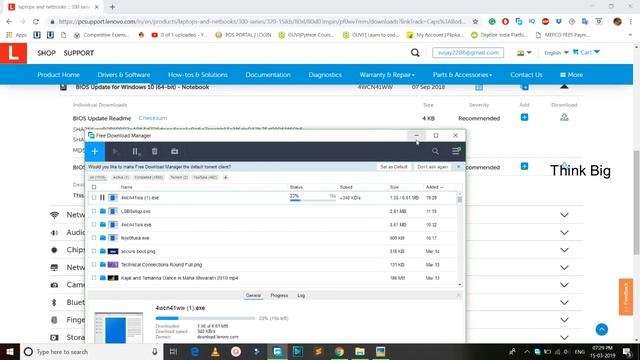Download the BIOS Update Readme file
Image resolution: width=640 pixels, height=360 pixels.
[564, 118]
